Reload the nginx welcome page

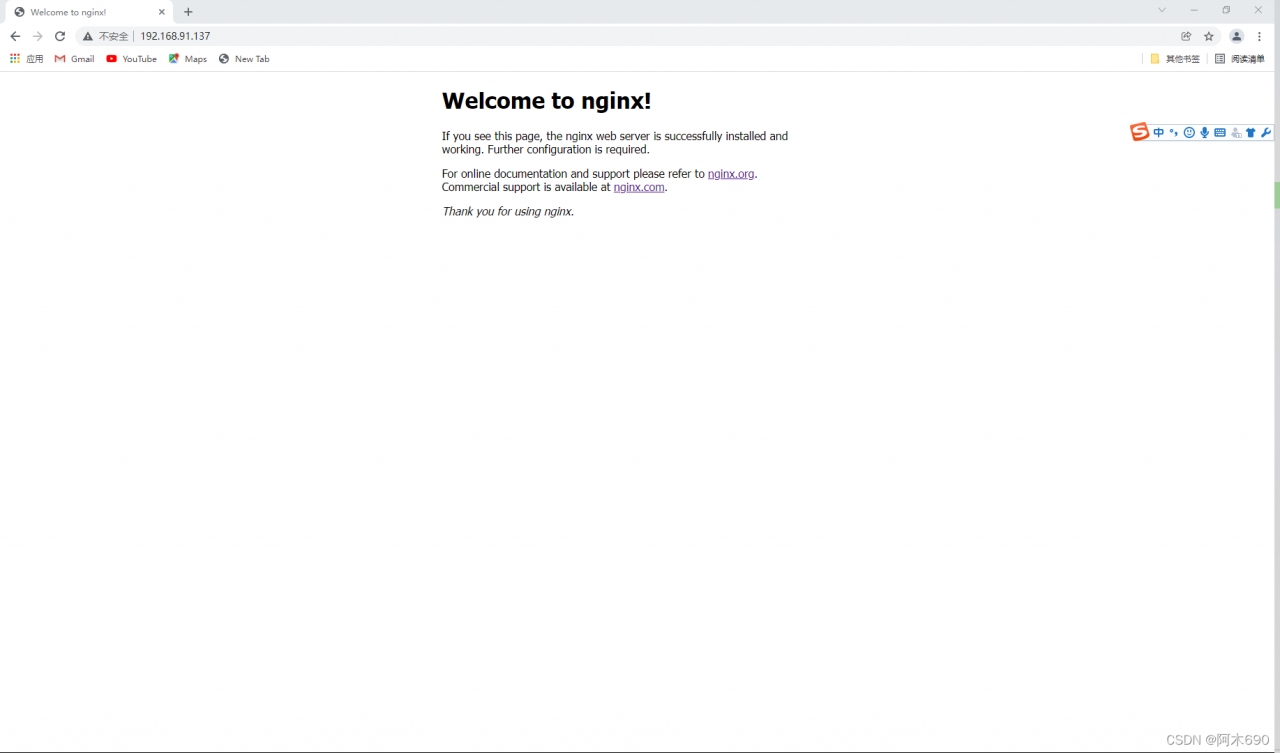pyautogui.click(x=60, y=36)
